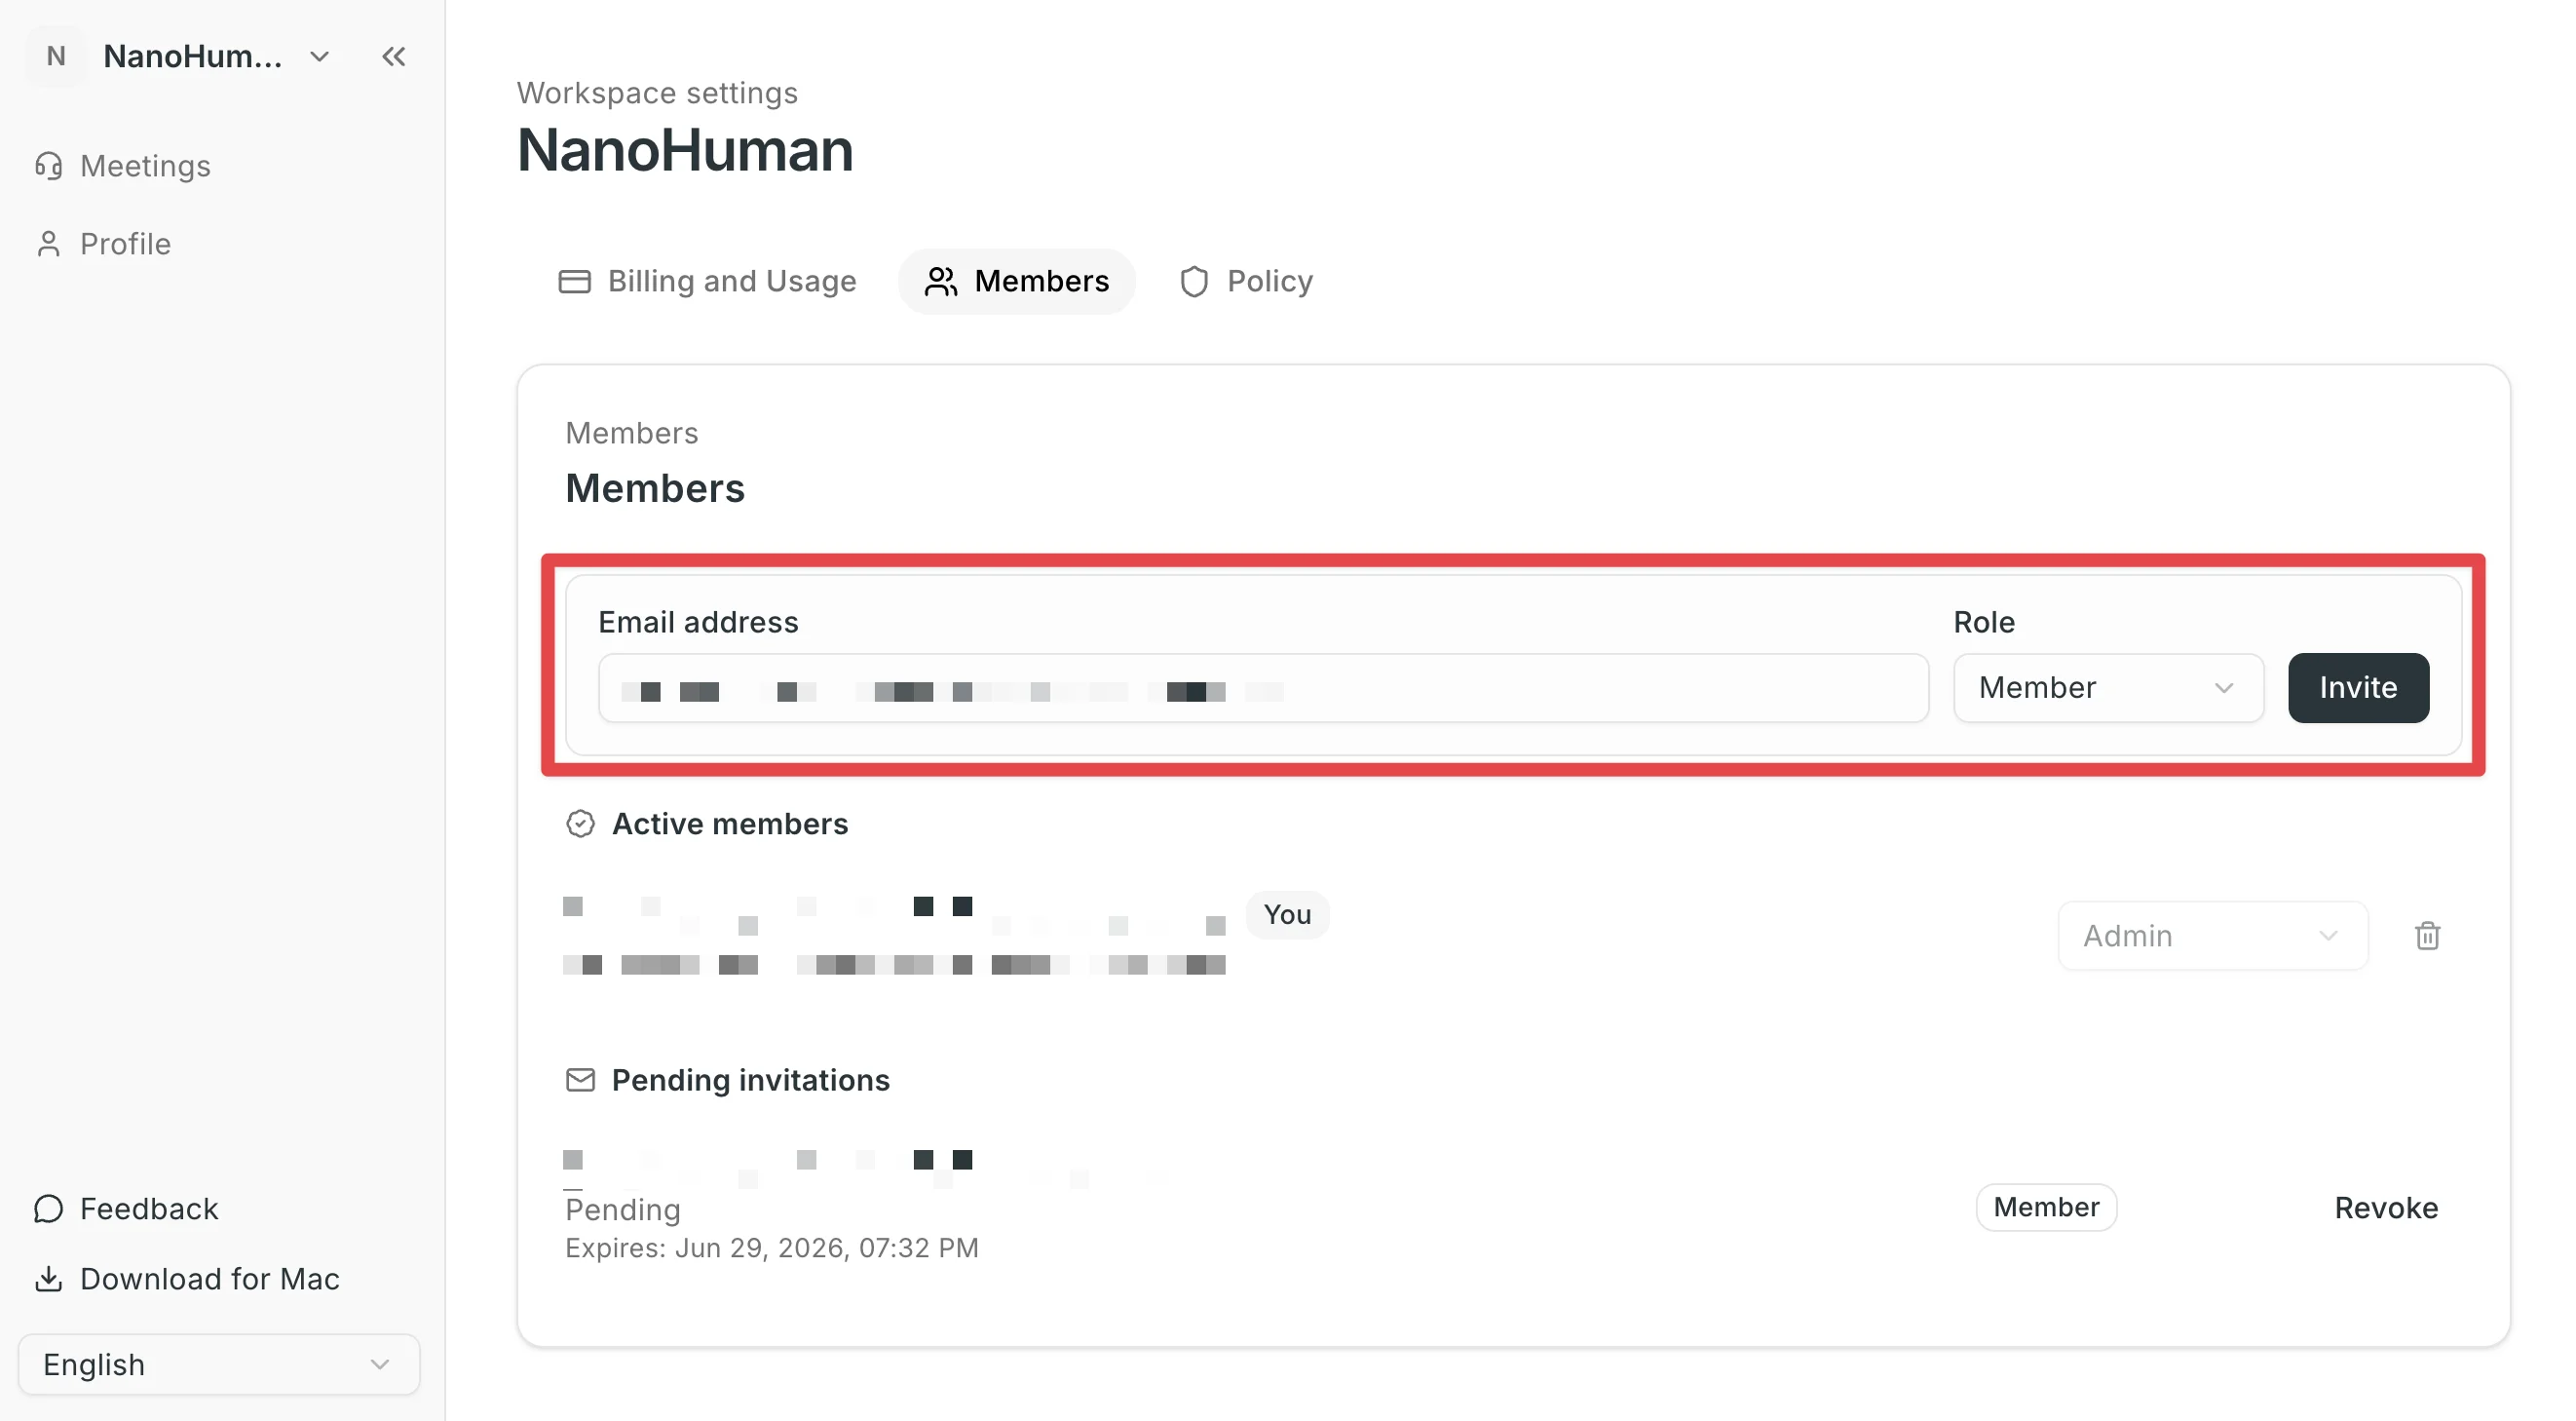
Task: Click the 'Expires: Jun 29, 2026, 07:32 PM' text
Action: (772, 1248)
